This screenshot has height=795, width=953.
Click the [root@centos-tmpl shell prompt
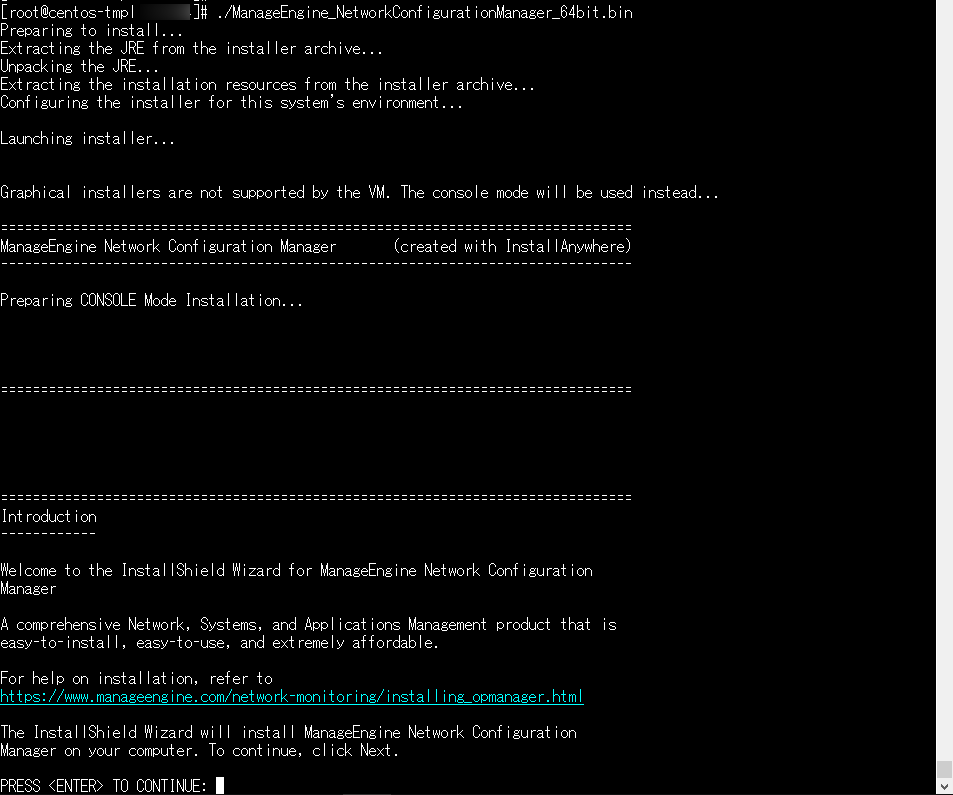coord(104,13)
